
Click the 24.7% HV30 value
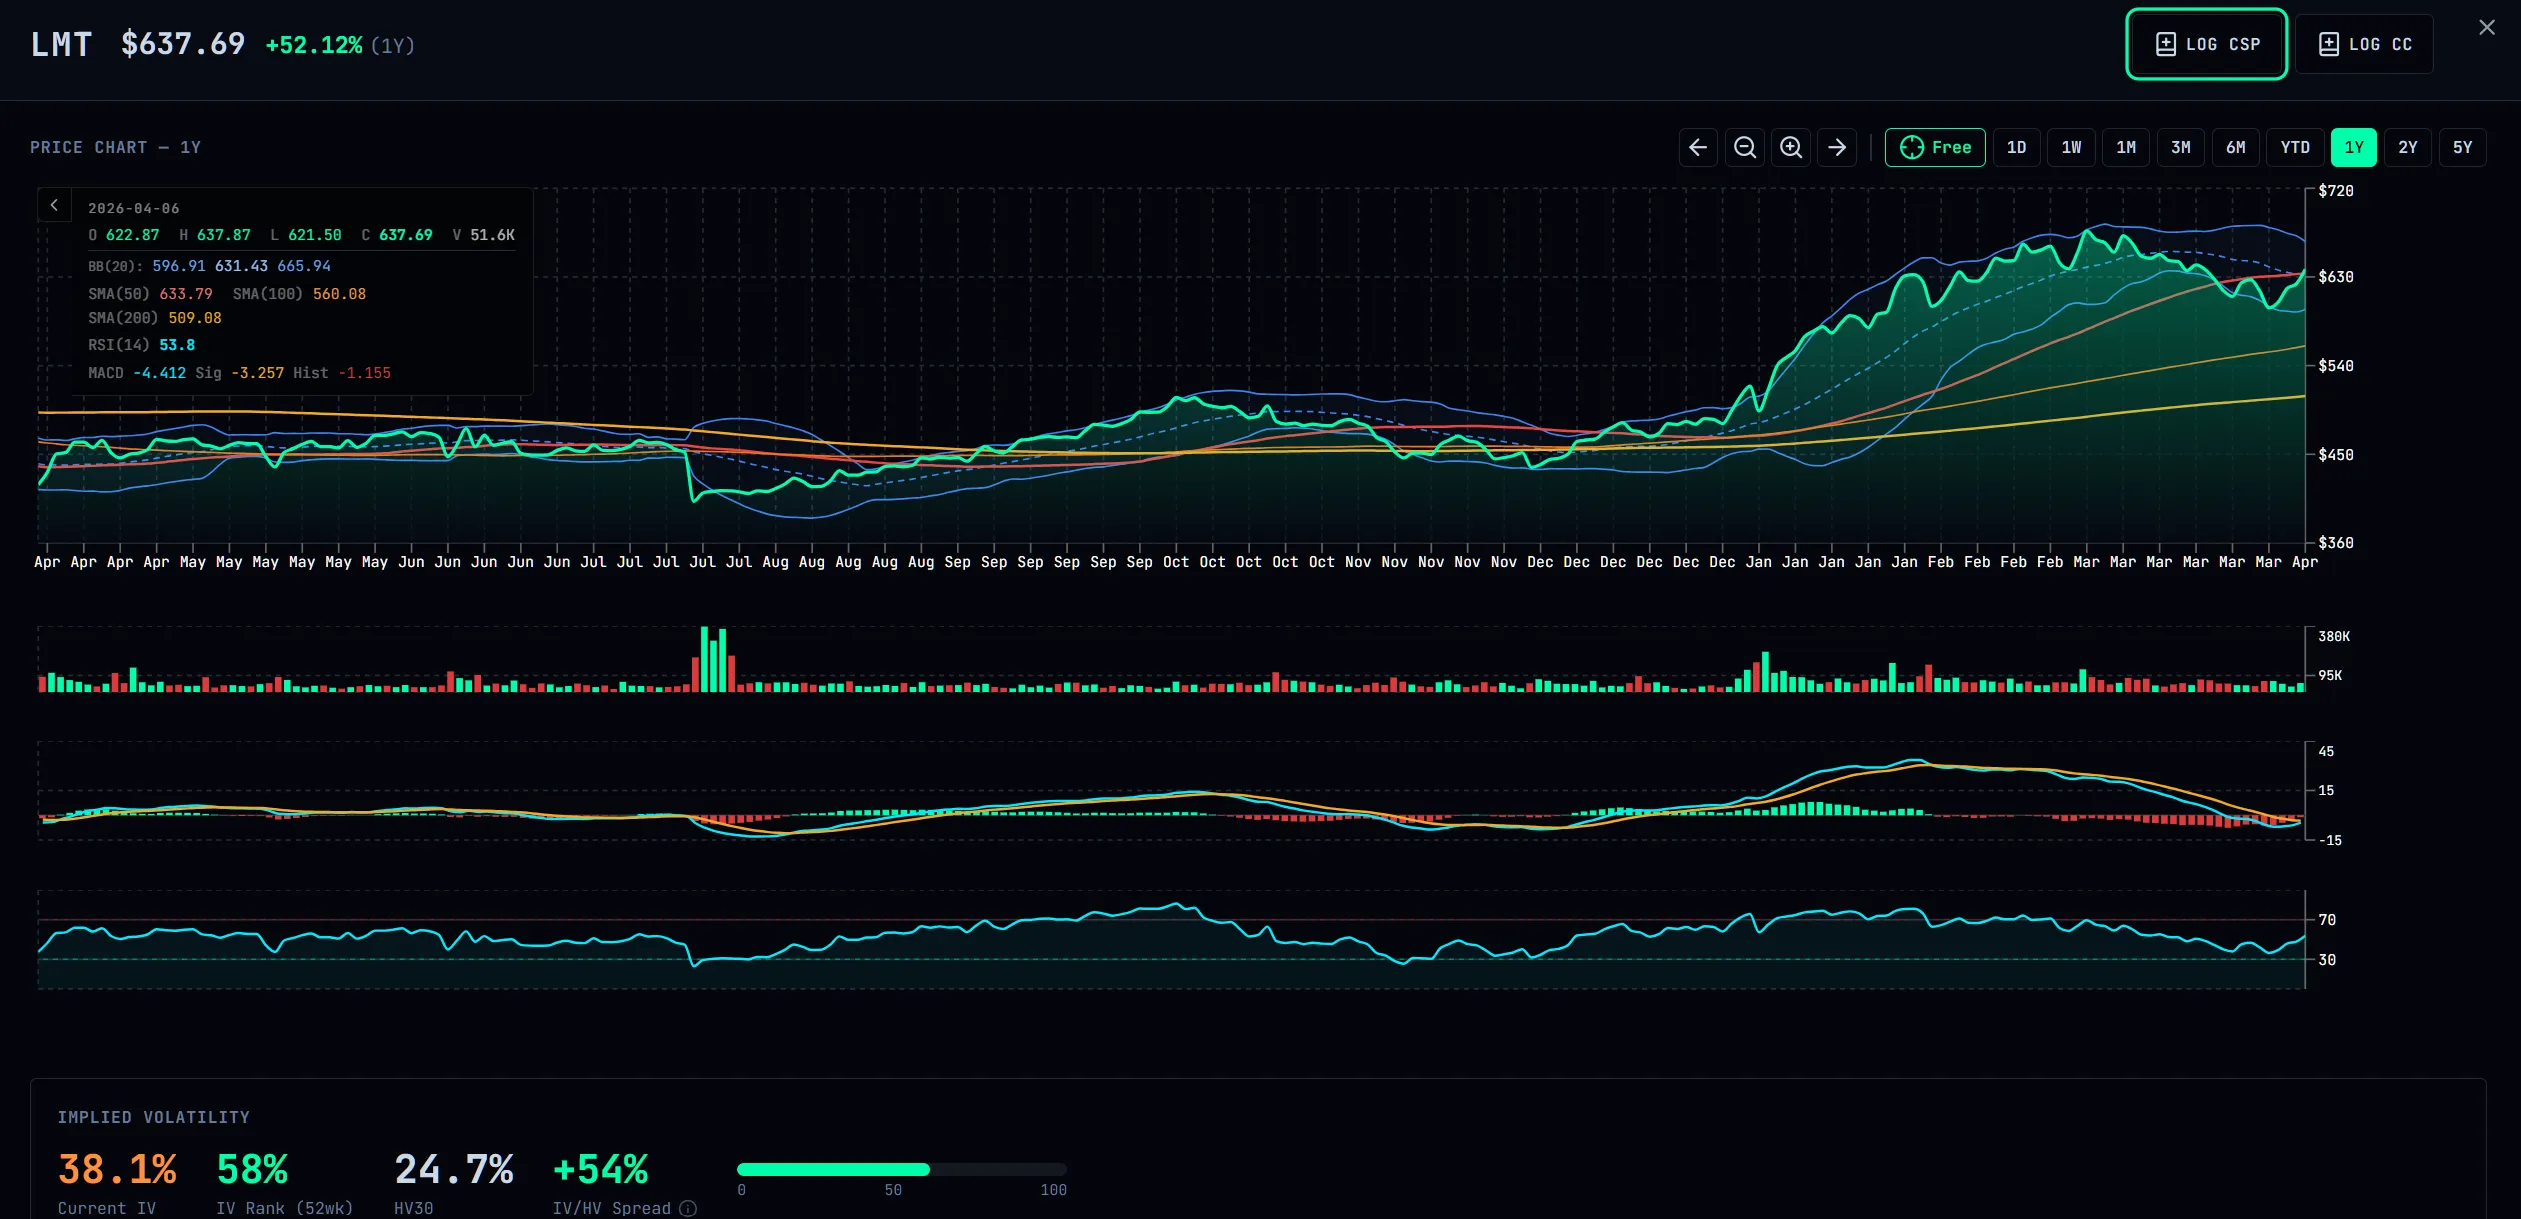pos(454,1169)
